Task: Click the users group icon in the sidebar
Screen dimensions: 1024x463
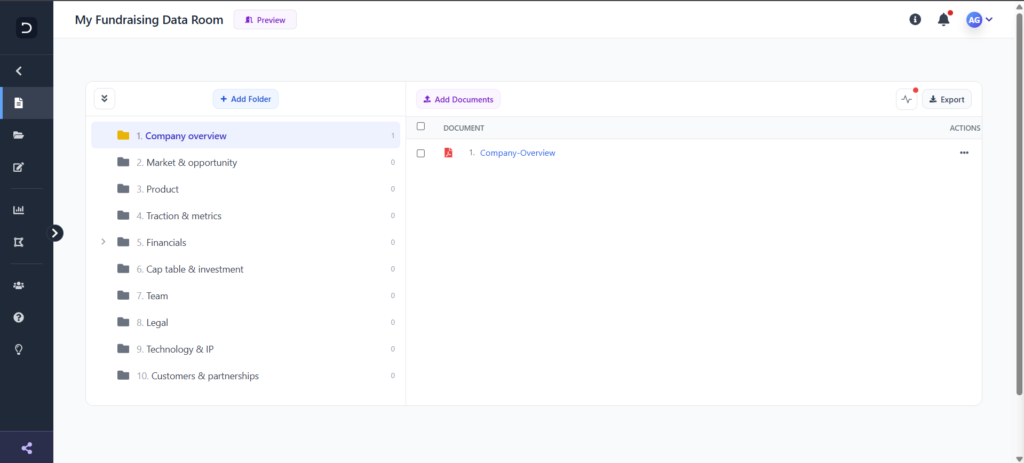Action: (18, 285)
